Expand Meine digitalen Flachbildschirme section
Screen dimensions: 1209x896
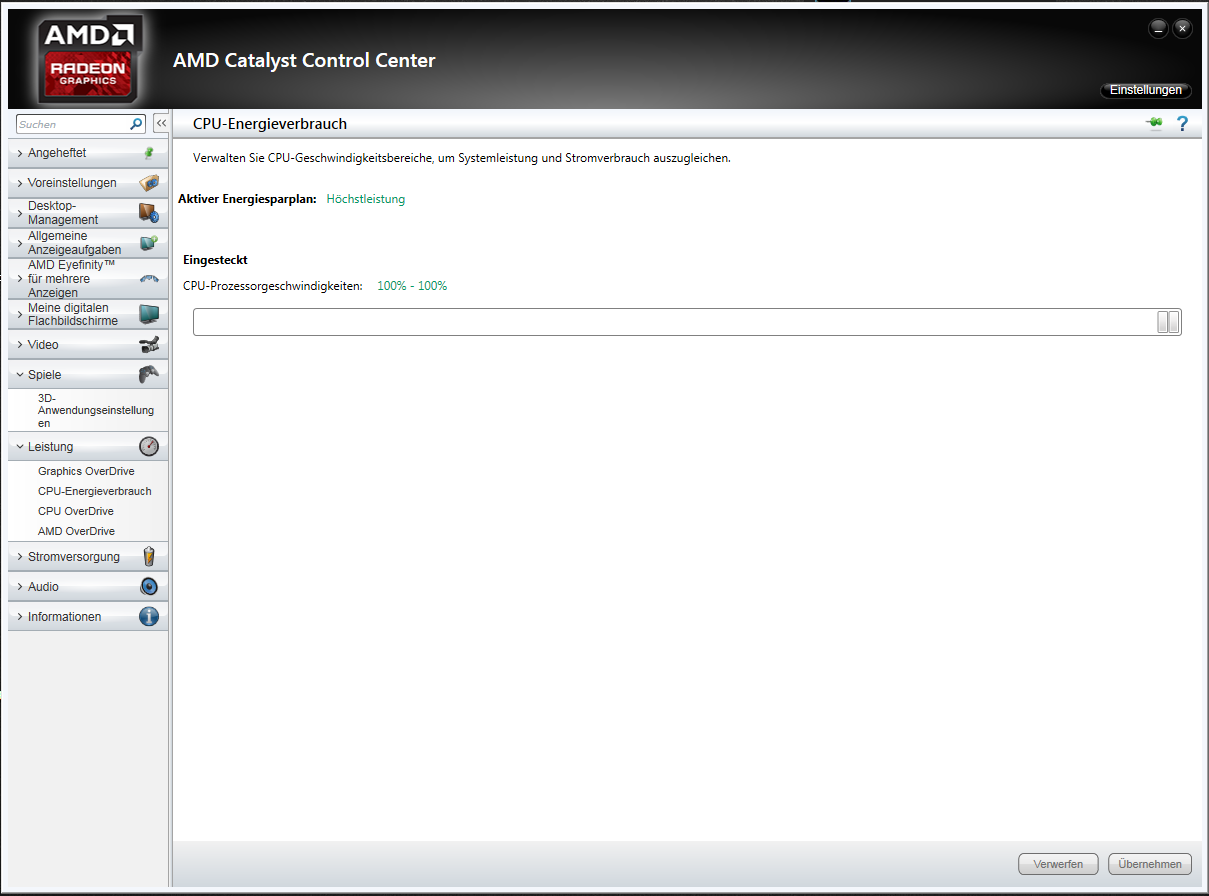point(88,315)
